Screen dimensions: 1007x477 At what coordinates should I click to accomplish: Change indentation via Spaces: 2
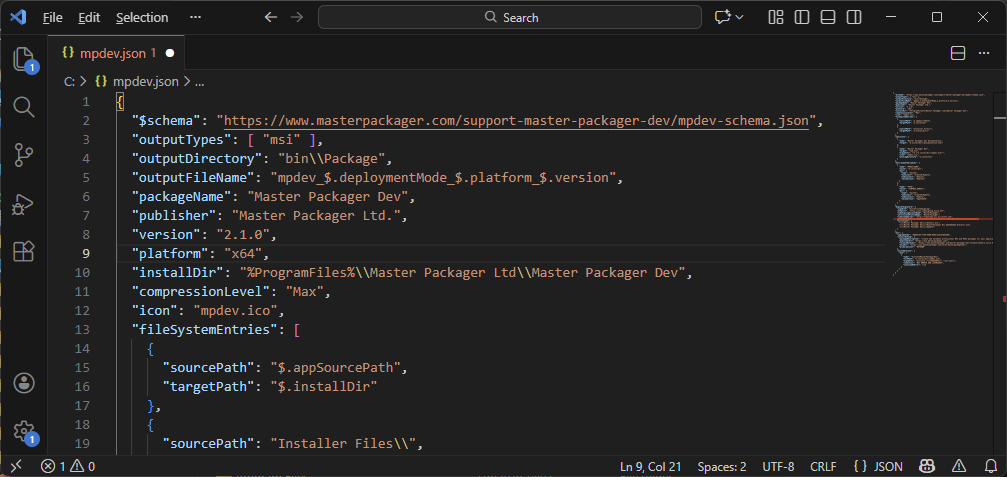(x=722, y=466)
